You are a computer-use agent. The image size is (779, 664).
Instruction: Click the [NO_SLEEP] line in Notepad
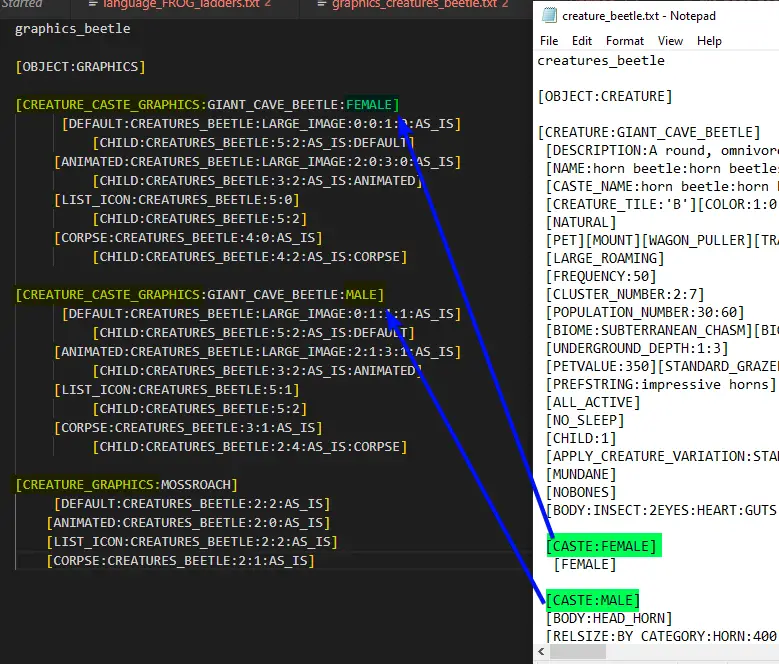coord(585,420)
